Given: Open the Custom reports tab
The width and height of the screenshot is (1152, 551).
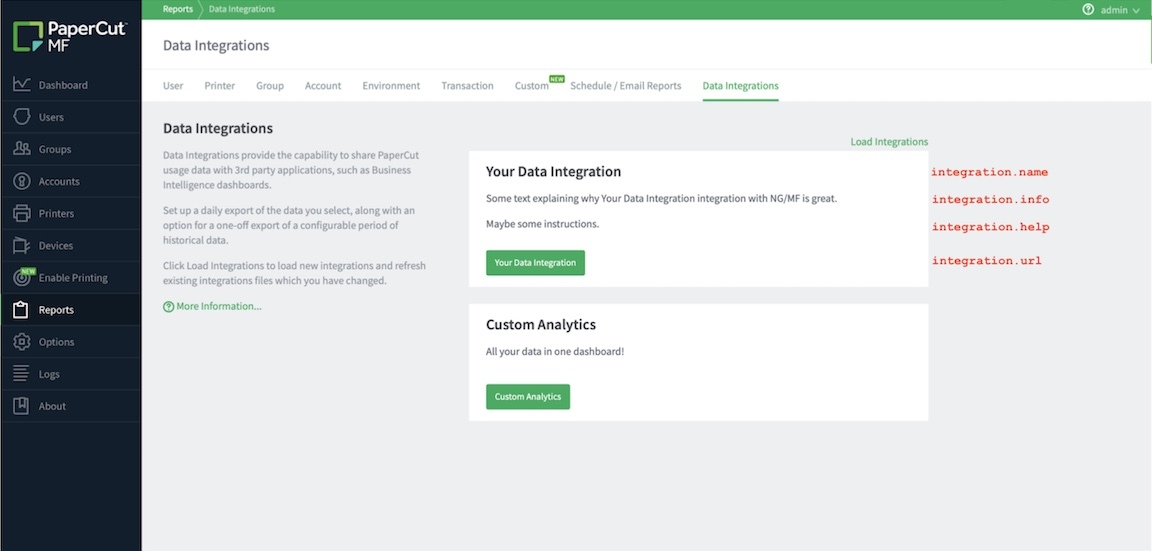Looking at the screenshot, I should pyautogui.click(x=532, y=86).
